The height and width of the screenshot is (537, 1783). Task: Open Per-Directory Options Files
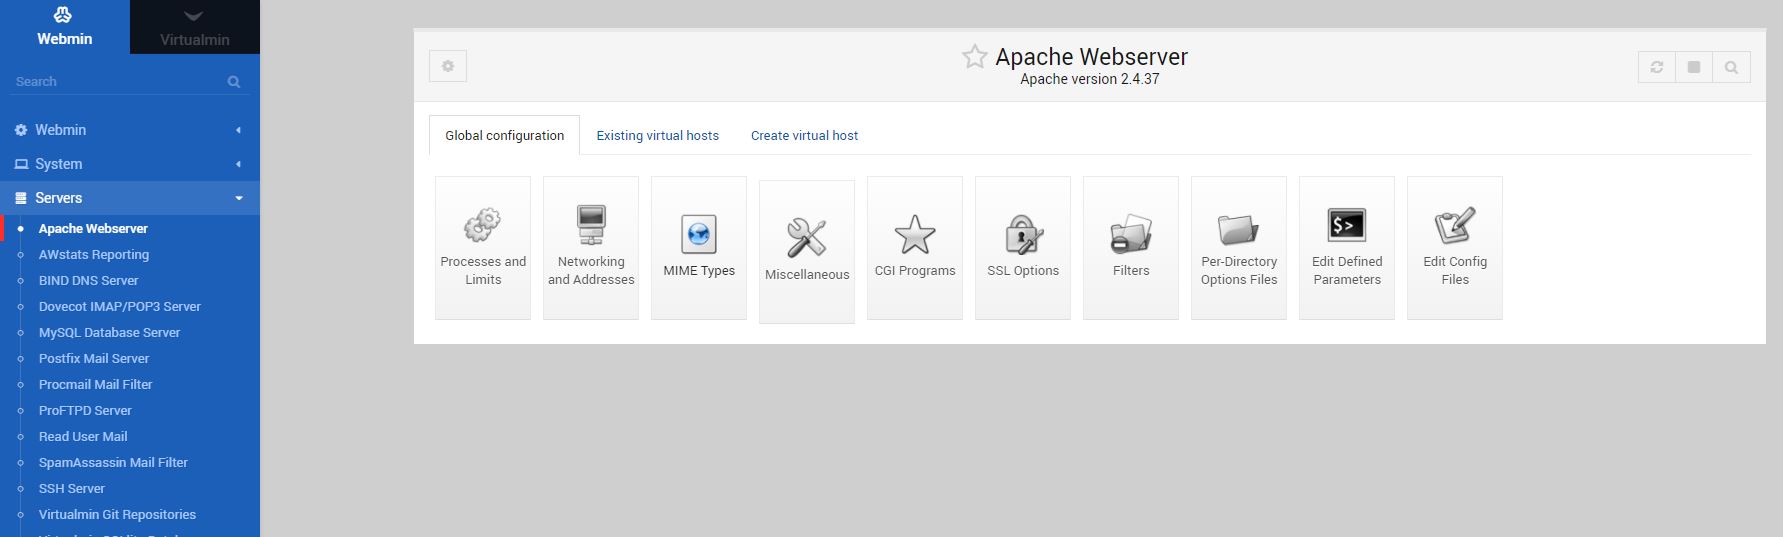click(x=1239, y=248)
